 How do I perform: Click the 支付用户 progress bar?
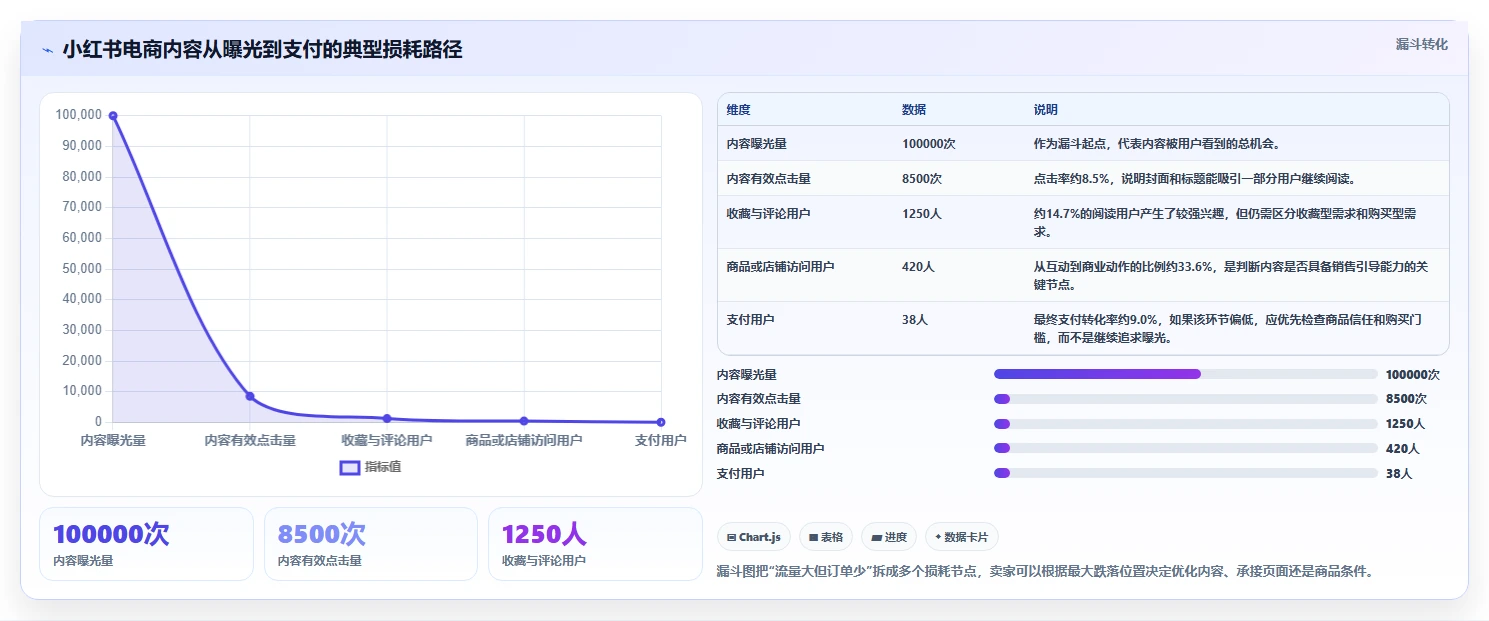tap(1186, 473)
